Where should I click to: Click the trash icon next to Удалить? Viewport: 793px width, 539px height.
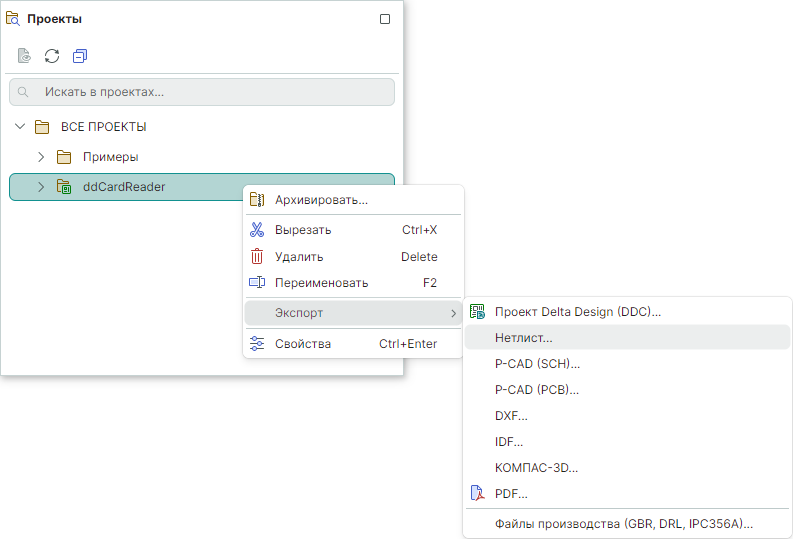pyautogui.click(x=257, y=256)
